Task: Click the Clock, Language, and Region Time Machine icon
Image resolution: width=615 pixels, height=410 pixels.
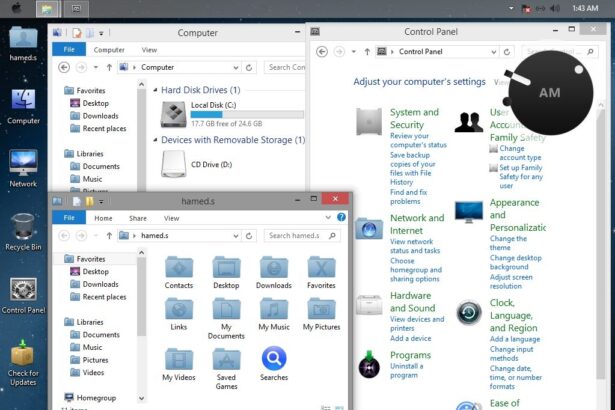Action: click(469, 313)
